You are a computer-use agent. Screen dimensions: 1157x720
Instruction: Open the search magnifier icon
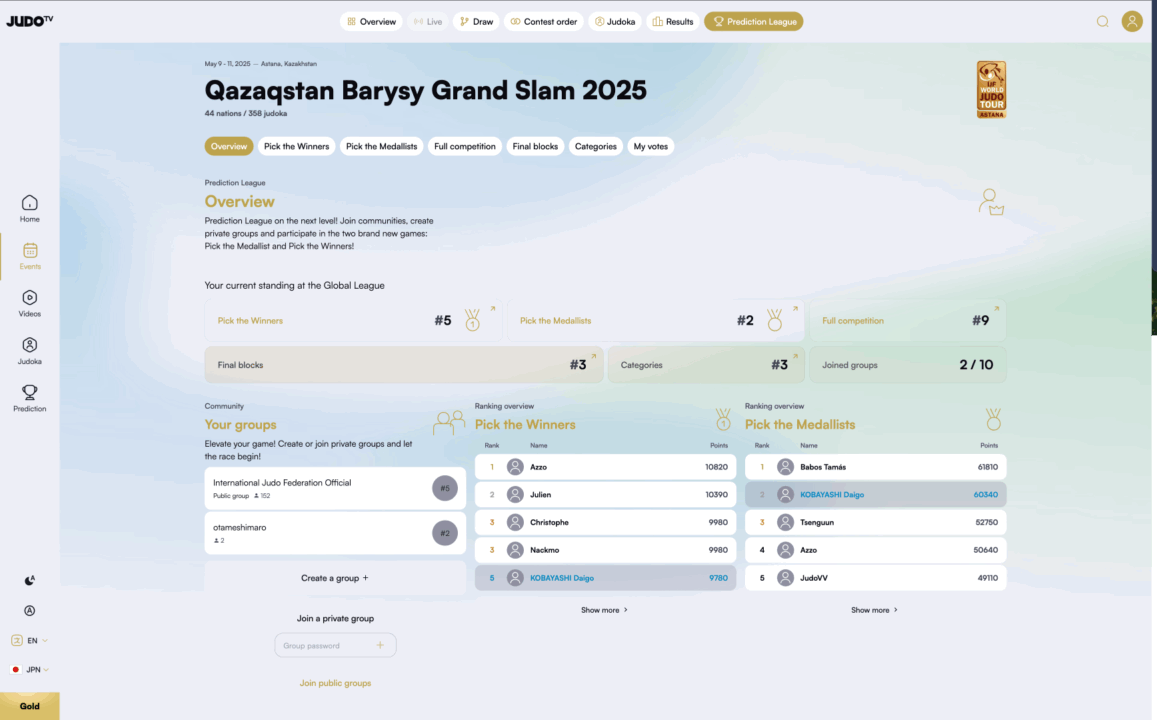(x=1102, y=21)
